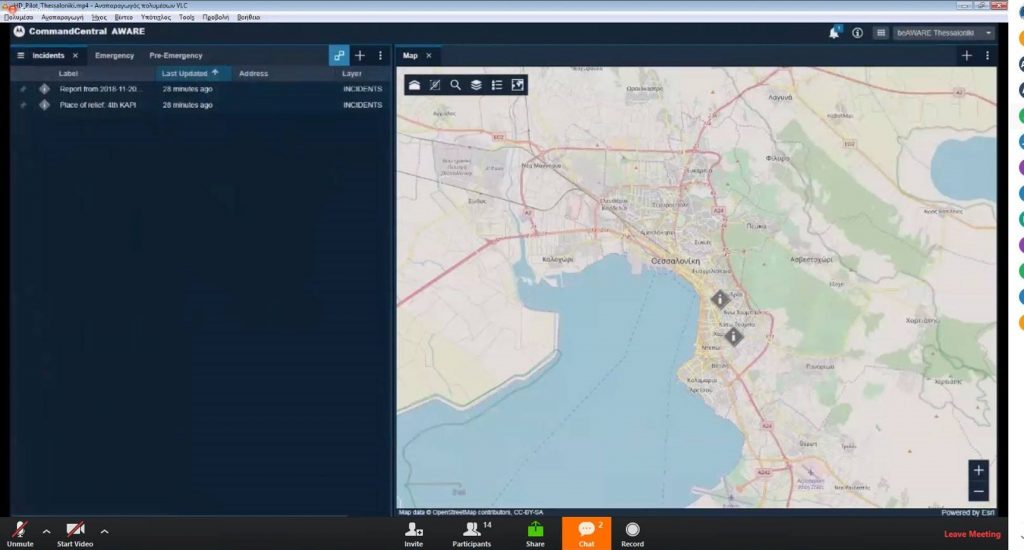Select 'Place of relief: 4th KAPI' incident label

click(98, 105)
